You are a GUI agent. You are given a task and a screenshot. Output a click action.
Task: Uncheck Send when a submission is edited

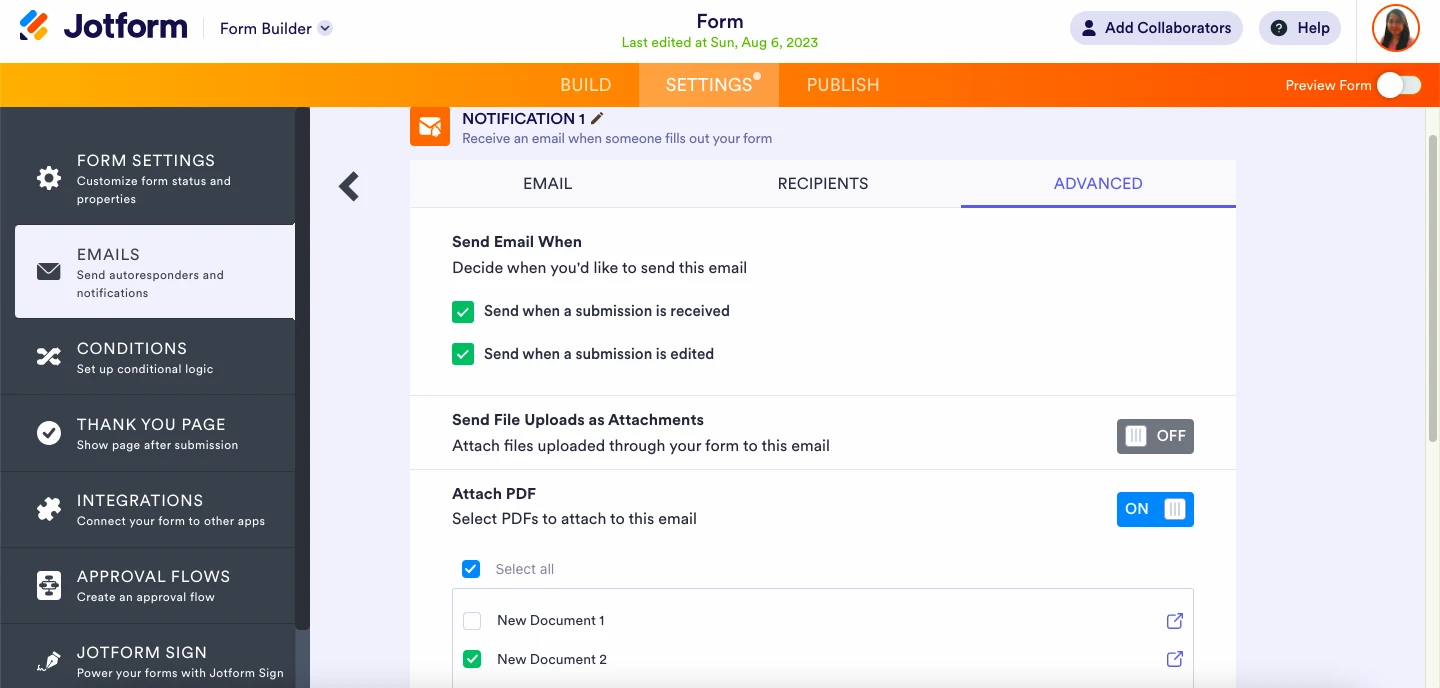tap(463, 353)
